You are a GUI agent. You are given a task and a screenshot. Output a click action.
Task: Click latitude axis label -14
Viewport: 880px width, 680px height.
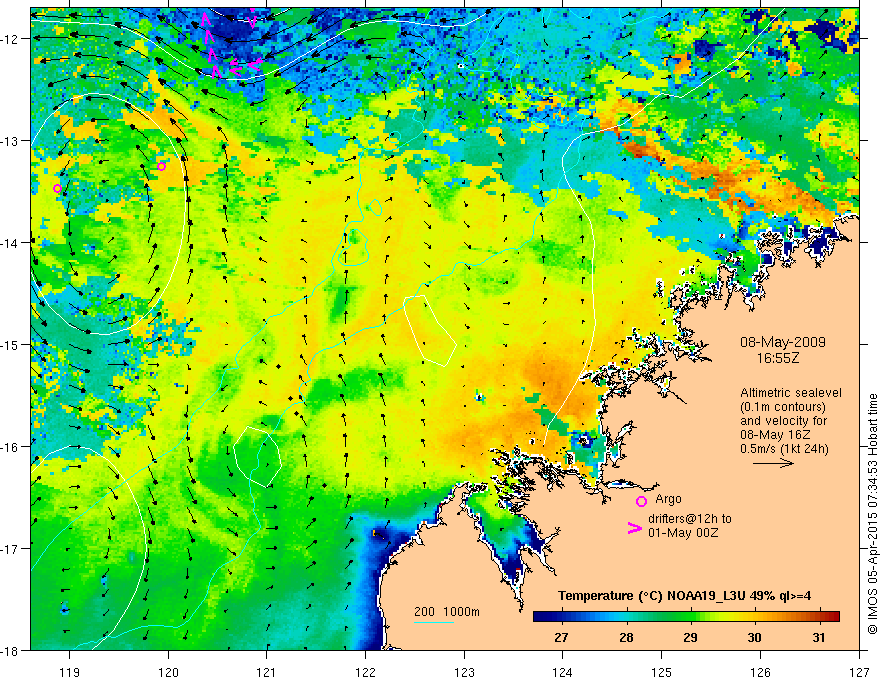click(x=11, y=242)
